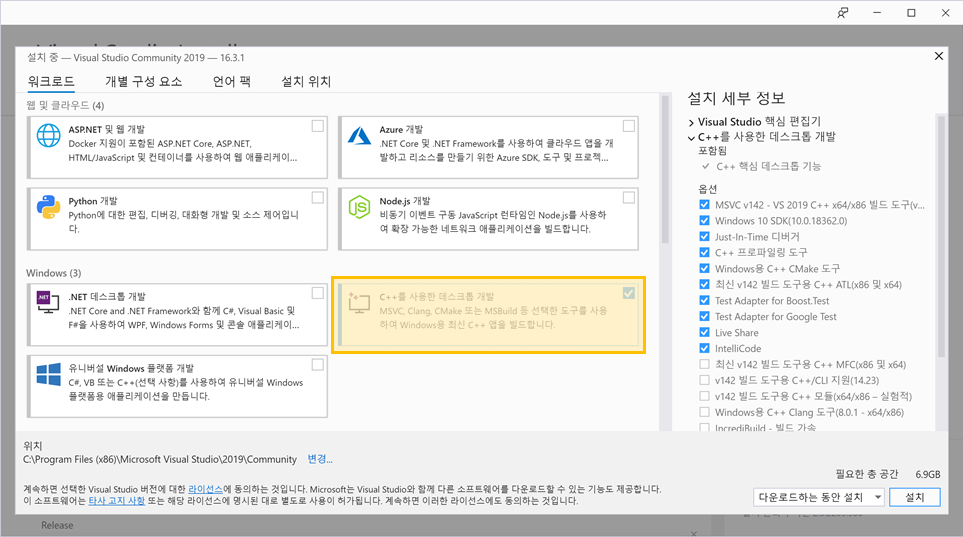Click the '설치 세부 정보' heading
Screen dimensions: 963x537
[736, 98]
